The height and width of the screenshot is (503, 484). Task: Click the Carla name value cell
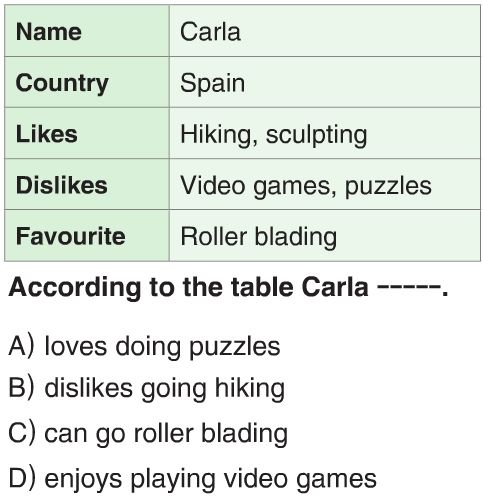point(325,31)
